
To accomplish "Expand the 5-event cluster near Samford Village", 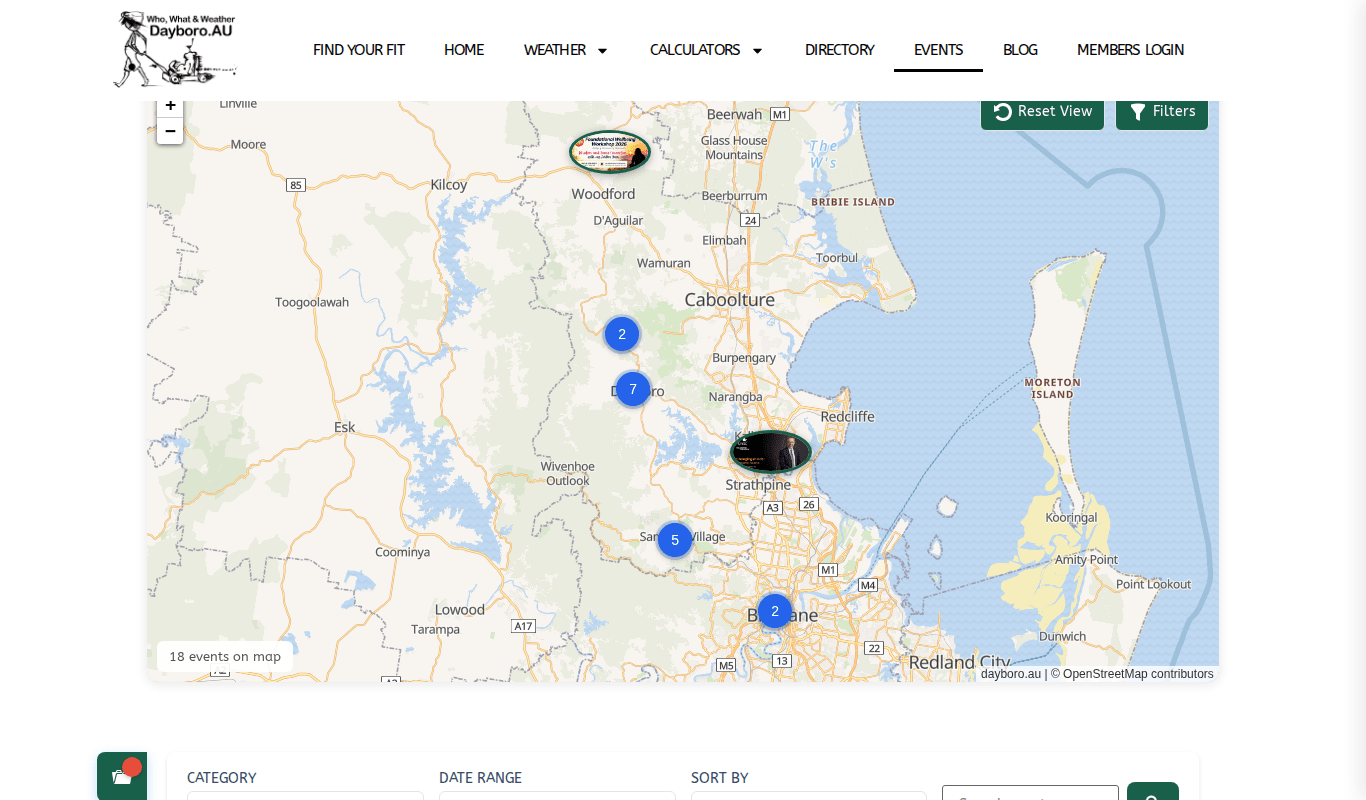I will (x=675, y=540).
